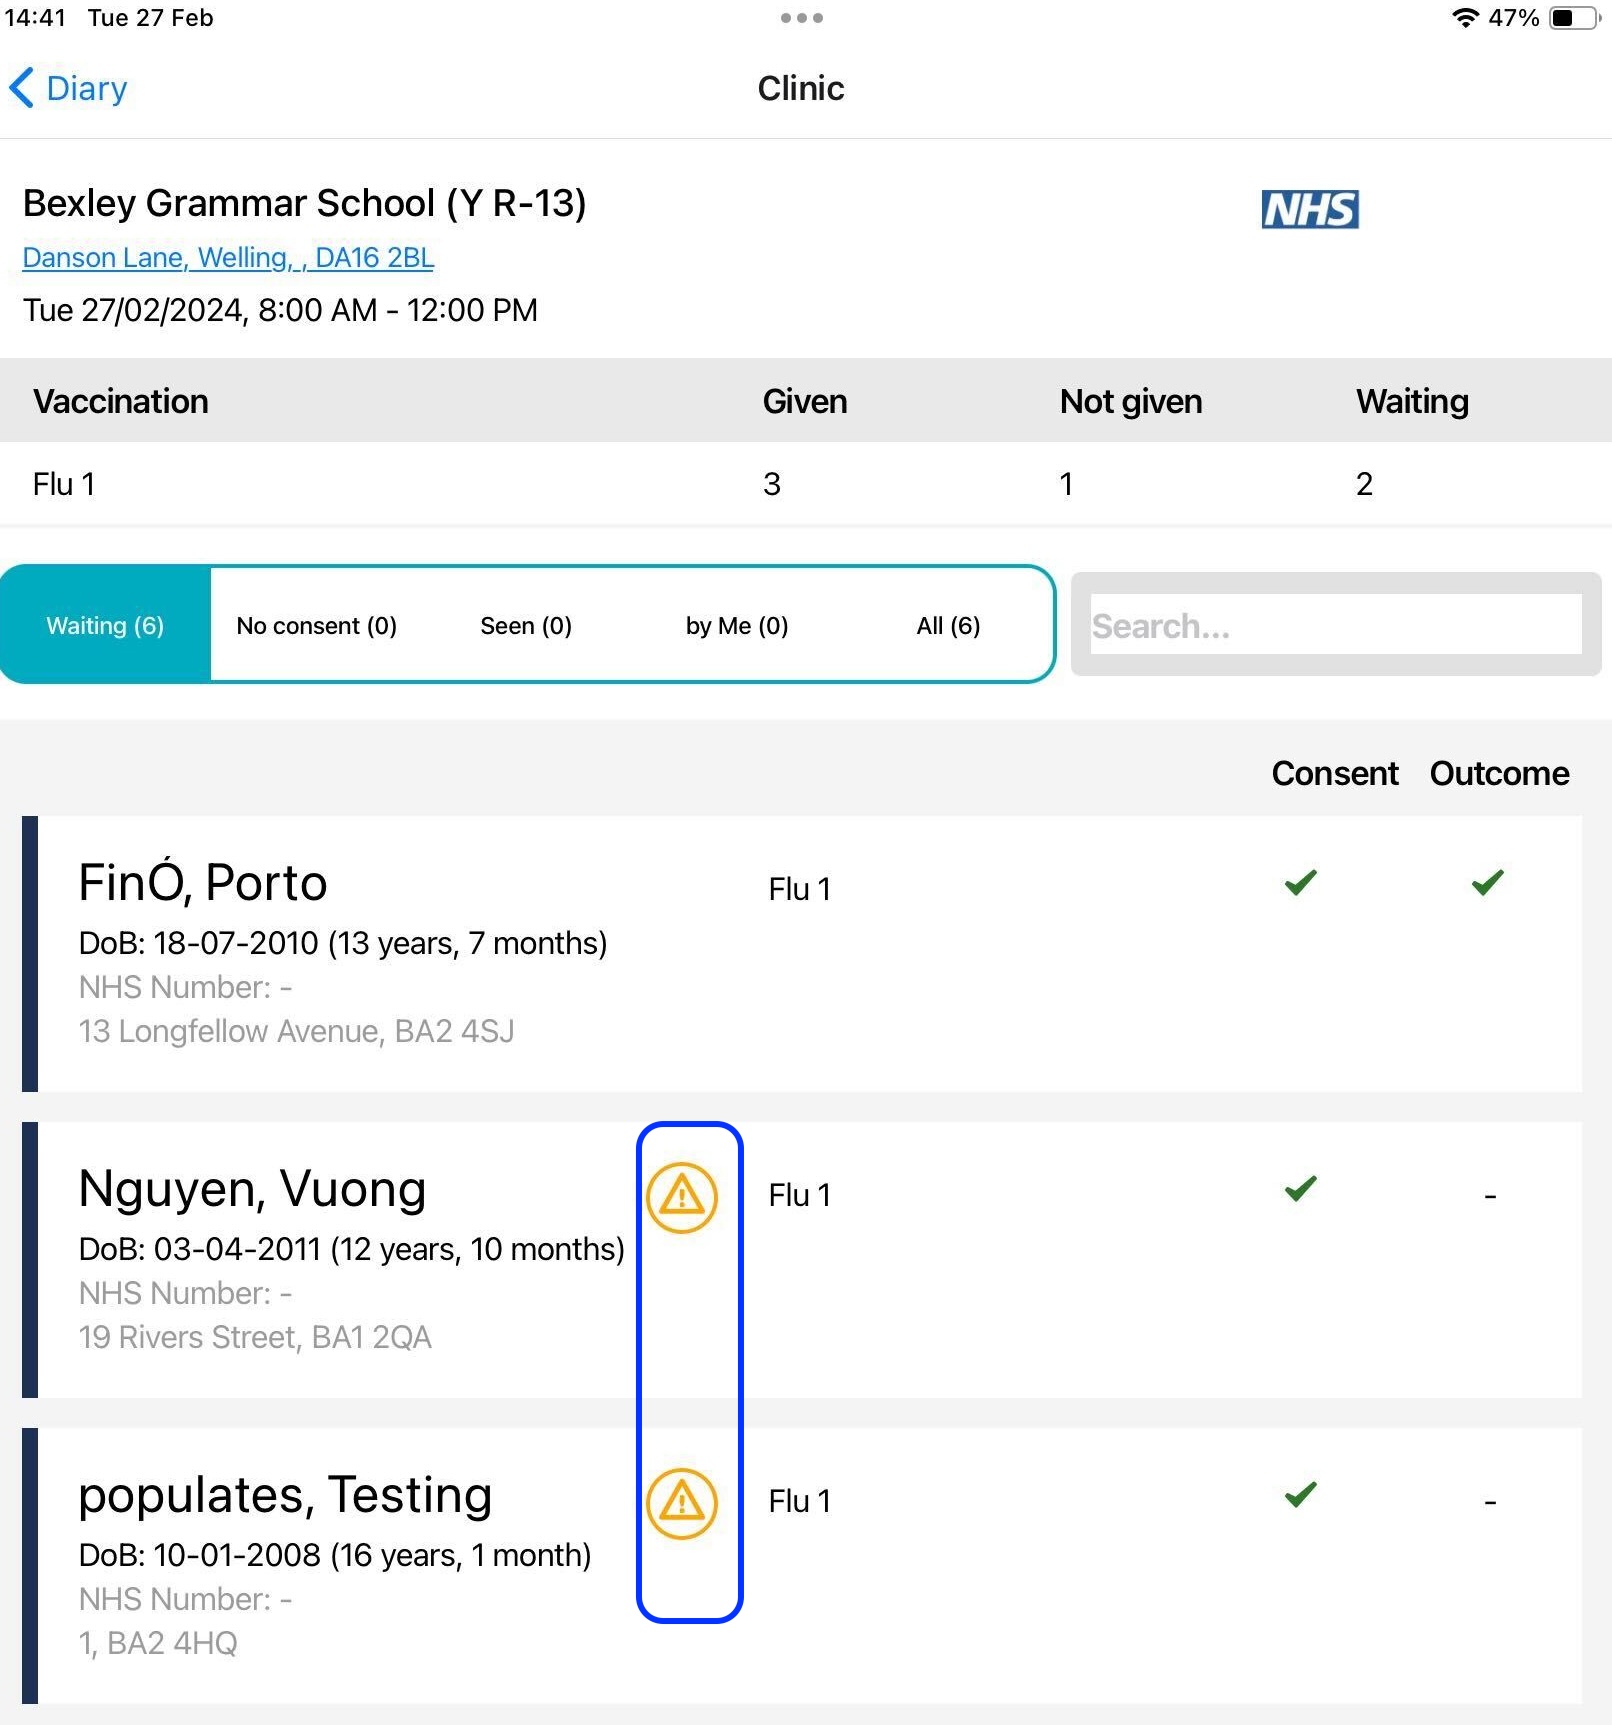Viewport: 1612px width, 1725px height.
Task: Click the Search field
Action: pos(1335,626)
